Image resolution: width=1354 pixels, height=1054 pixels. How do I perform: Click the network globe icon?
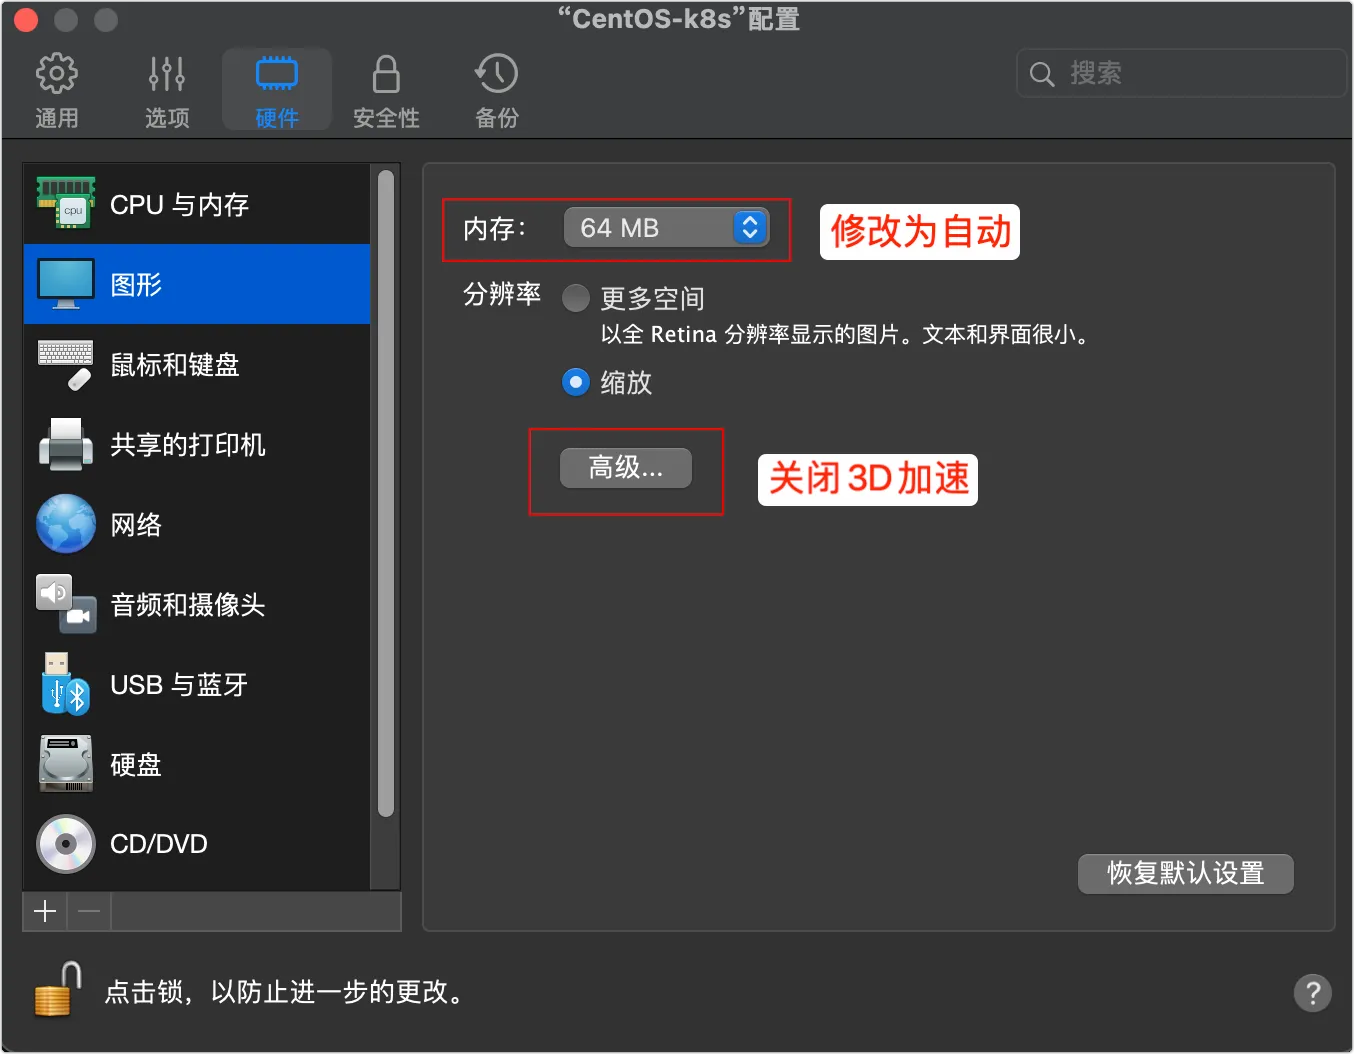coord(66,524)
